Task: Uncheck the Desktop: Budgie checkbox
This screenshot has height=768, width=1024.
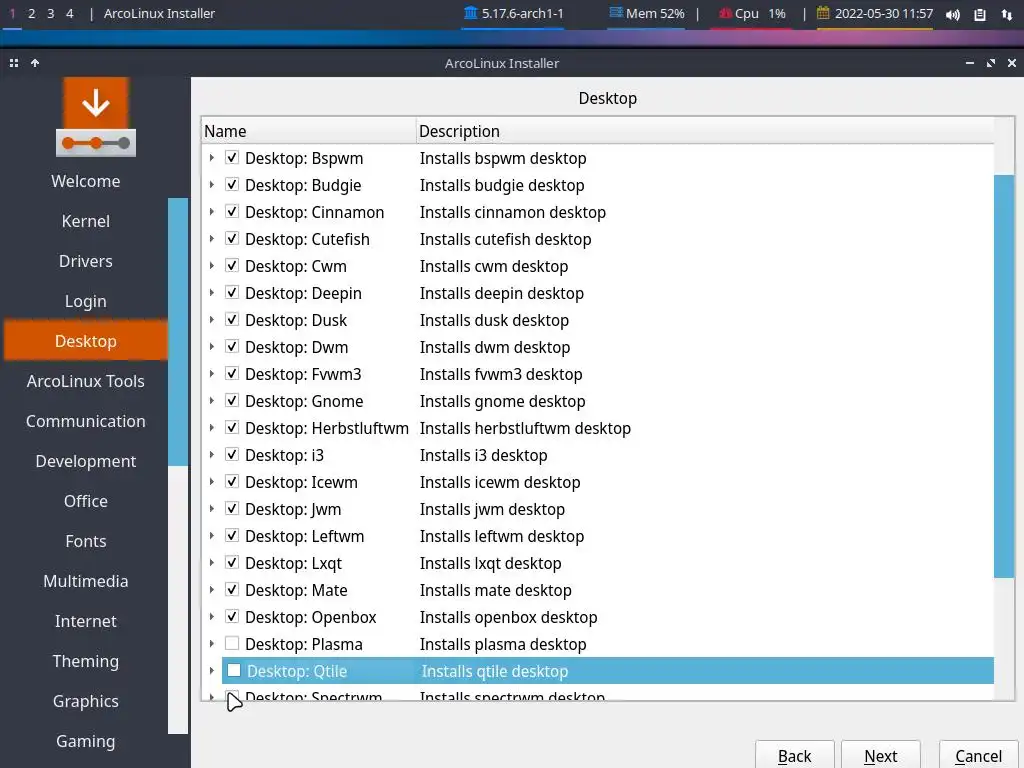Action: (x=232, y=184)
